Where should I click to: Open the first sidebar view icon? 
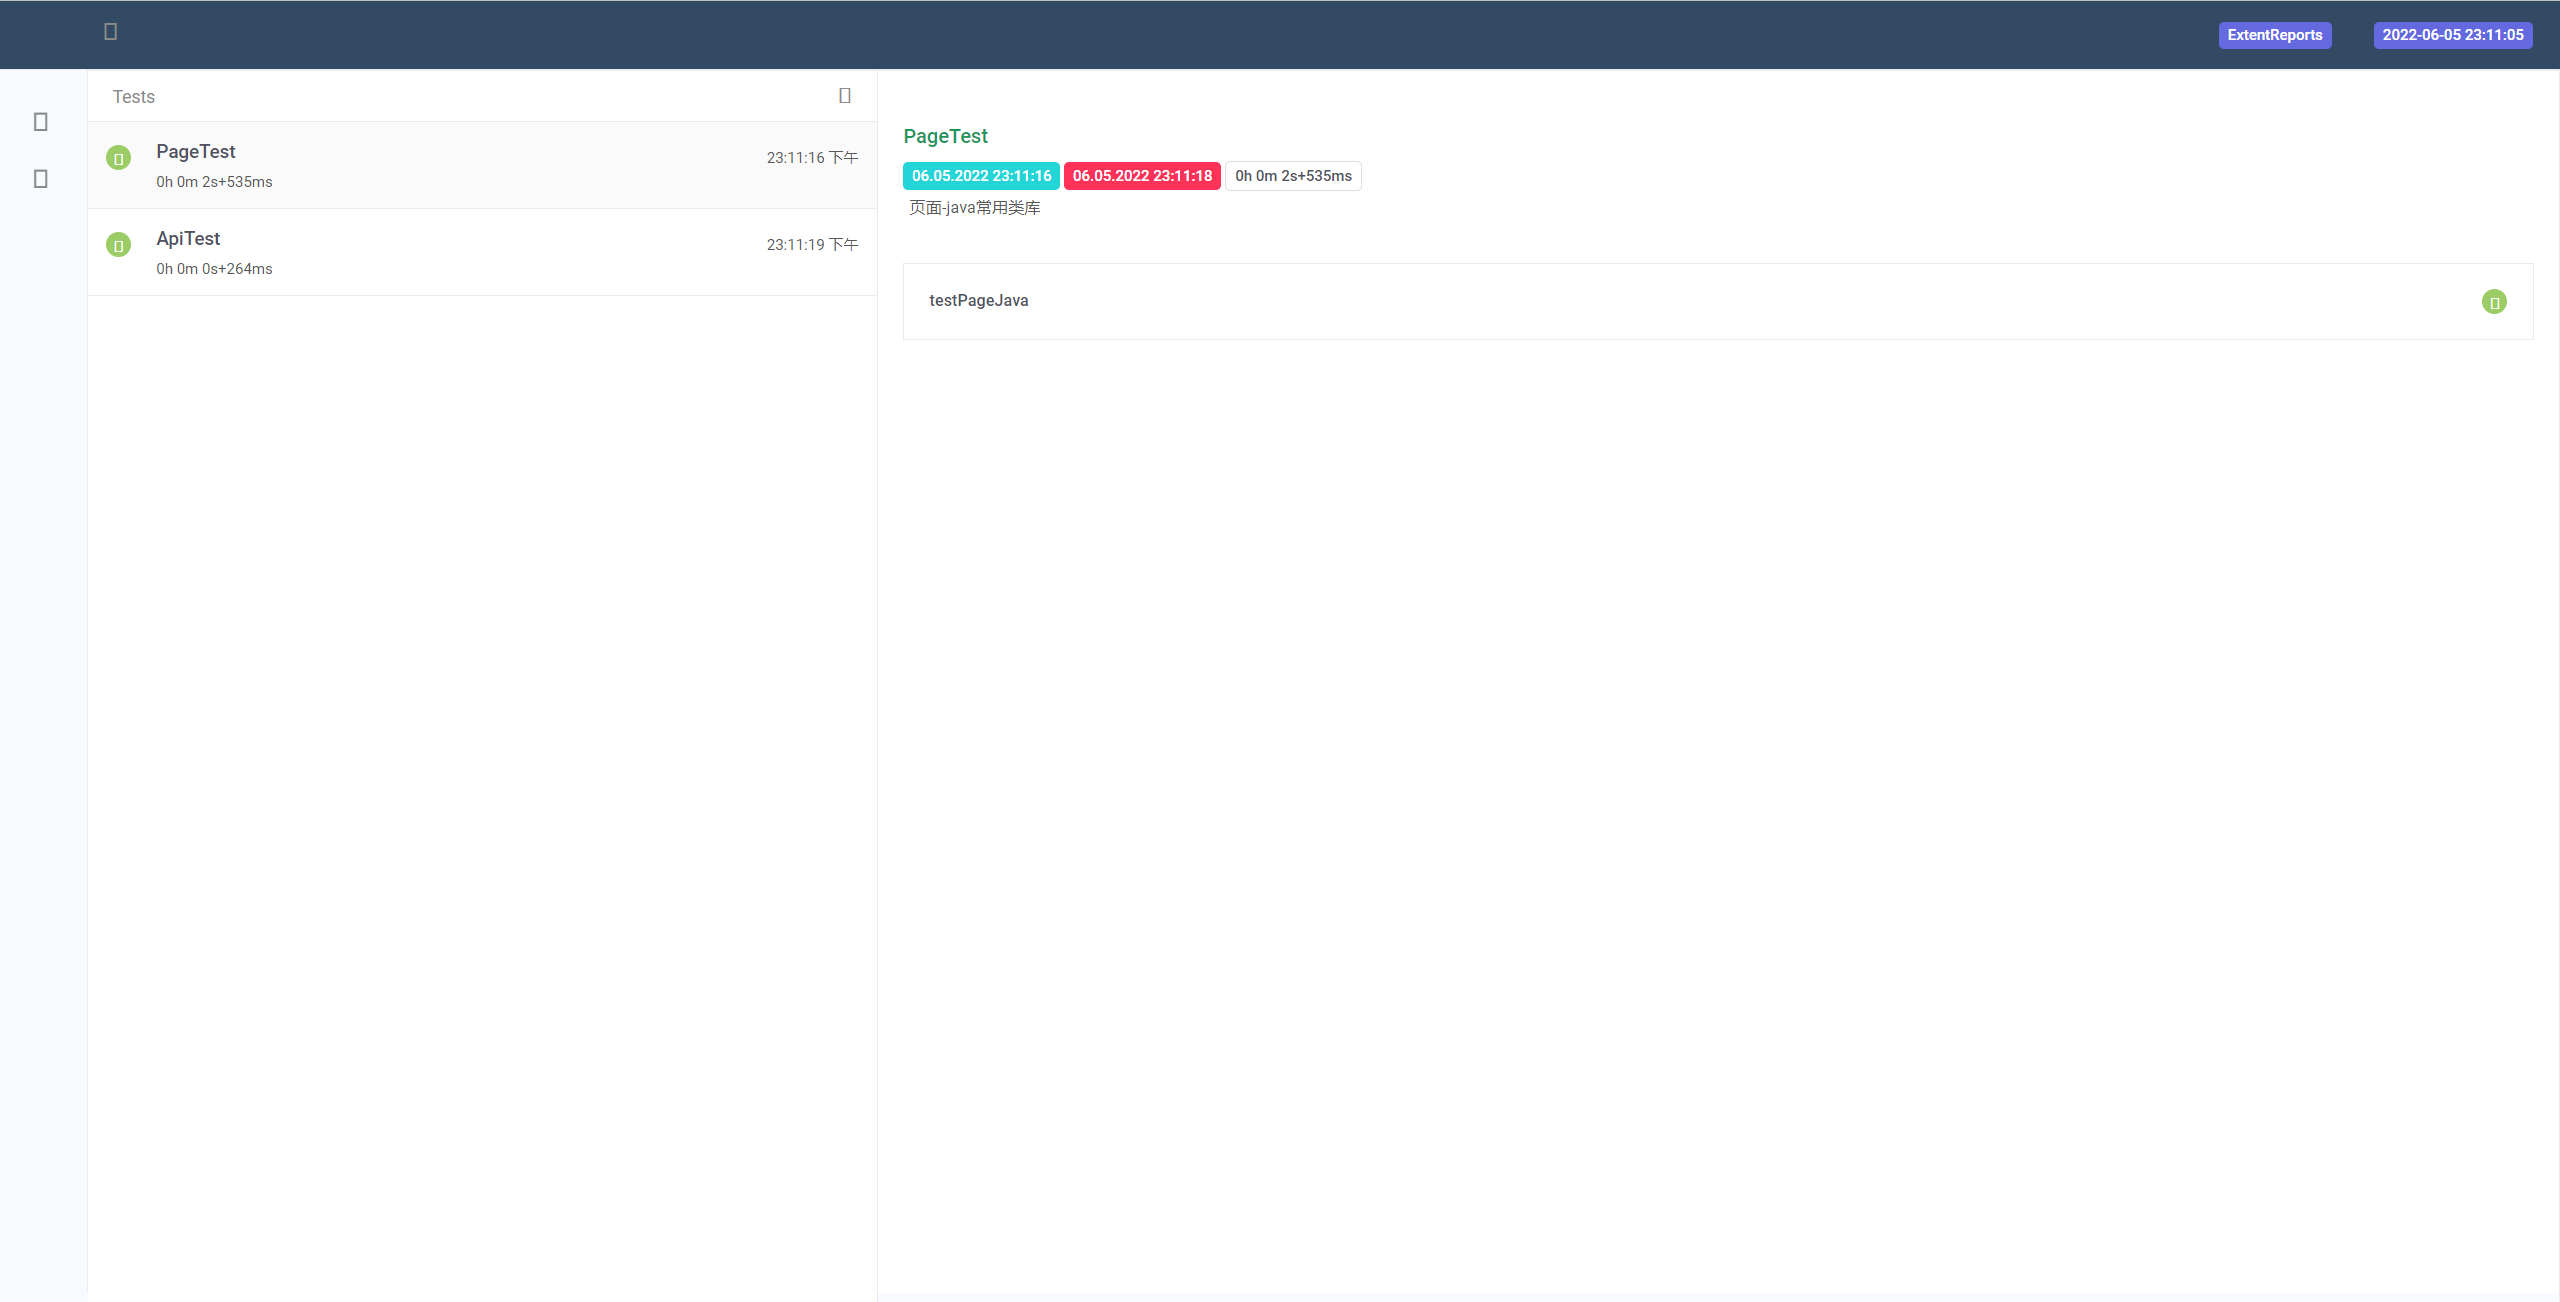[x=41, y=122]
